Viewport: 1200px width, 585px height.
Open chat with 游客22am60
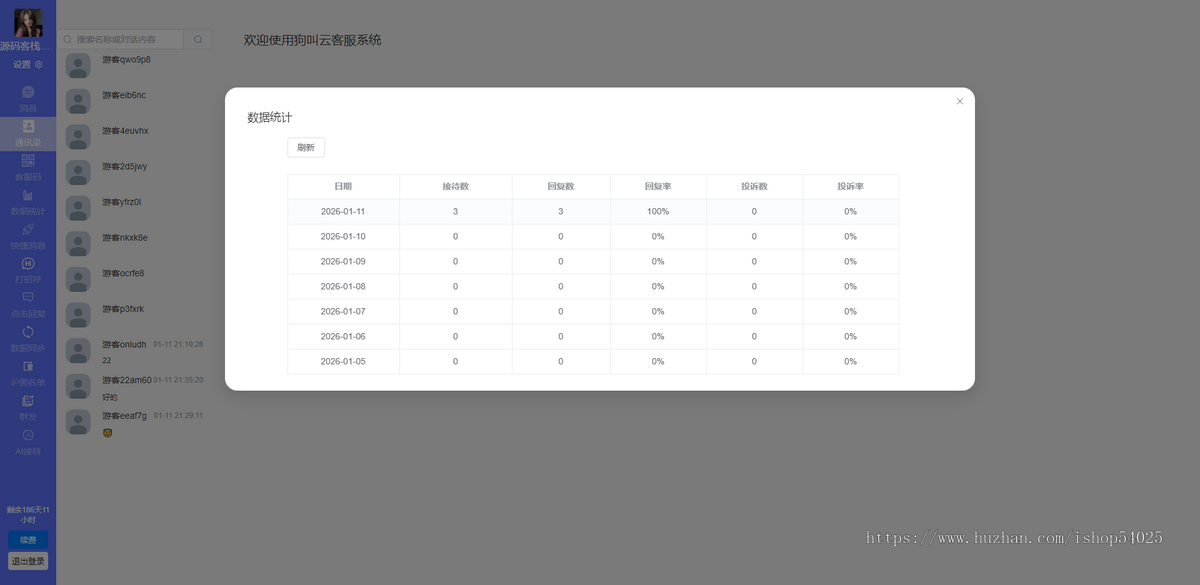[136, 386]
